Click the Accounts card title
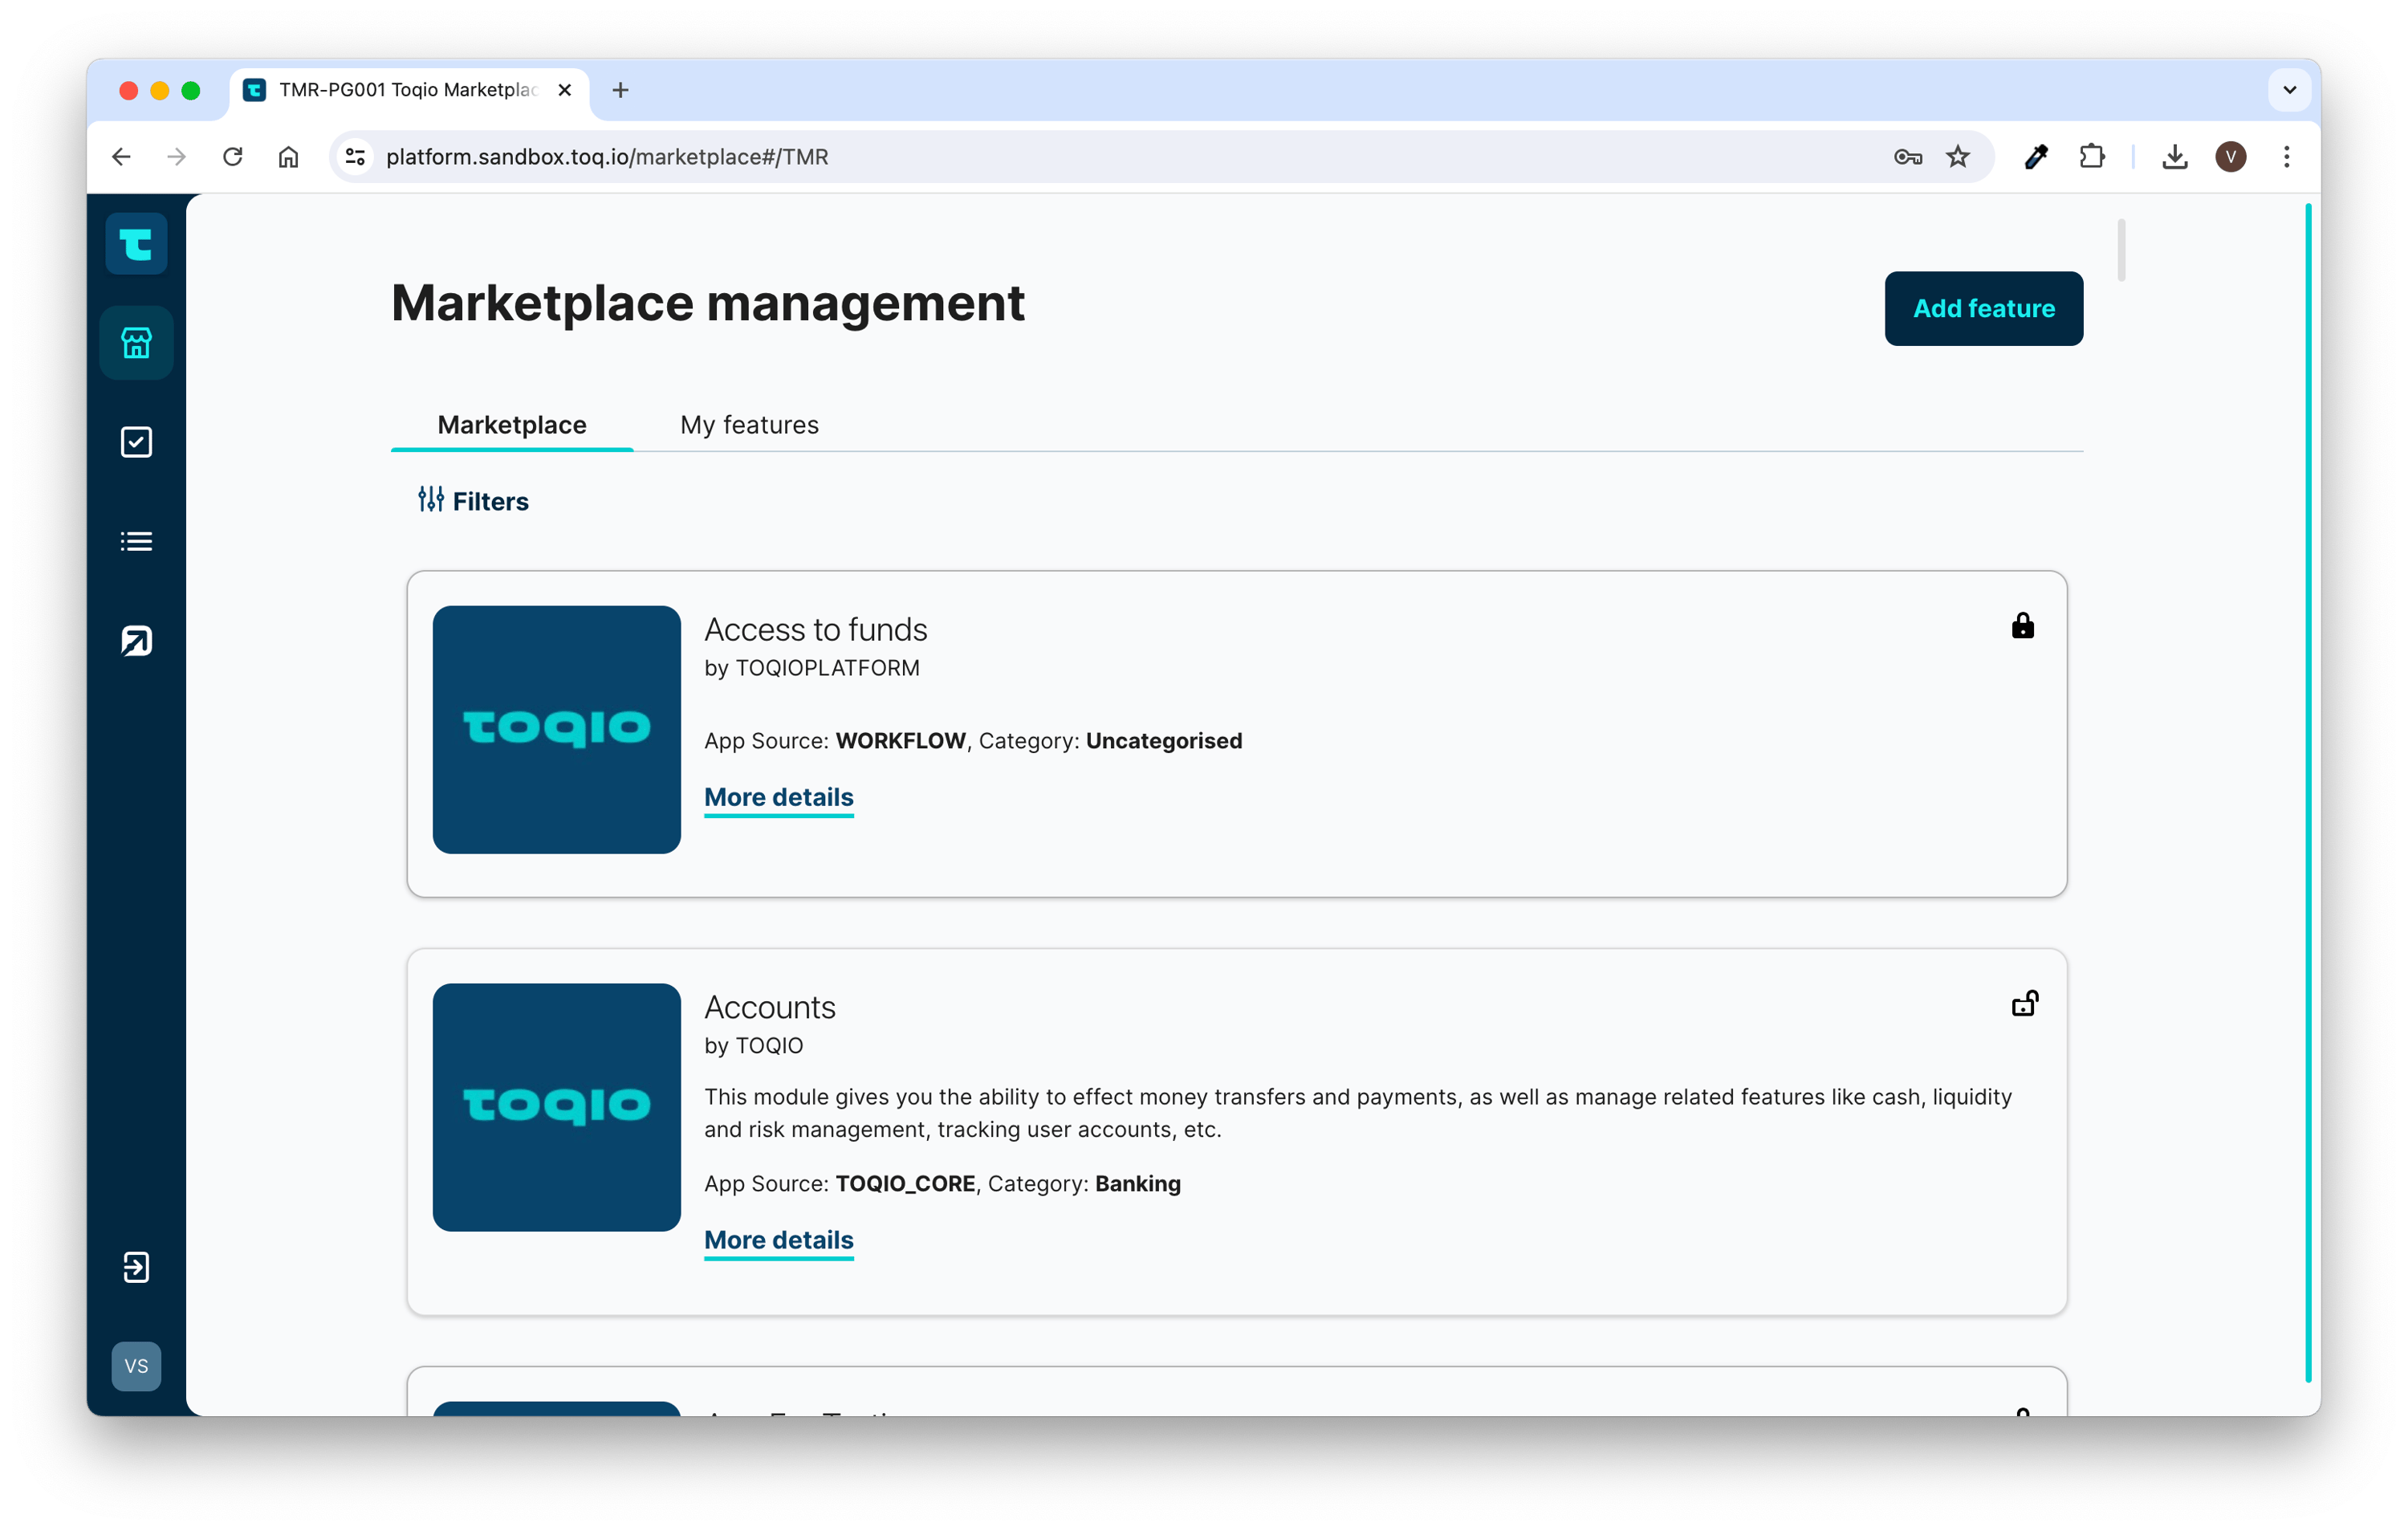Image resolution: width=2408 pixels, height=1531 pixels. [770, 1007]
